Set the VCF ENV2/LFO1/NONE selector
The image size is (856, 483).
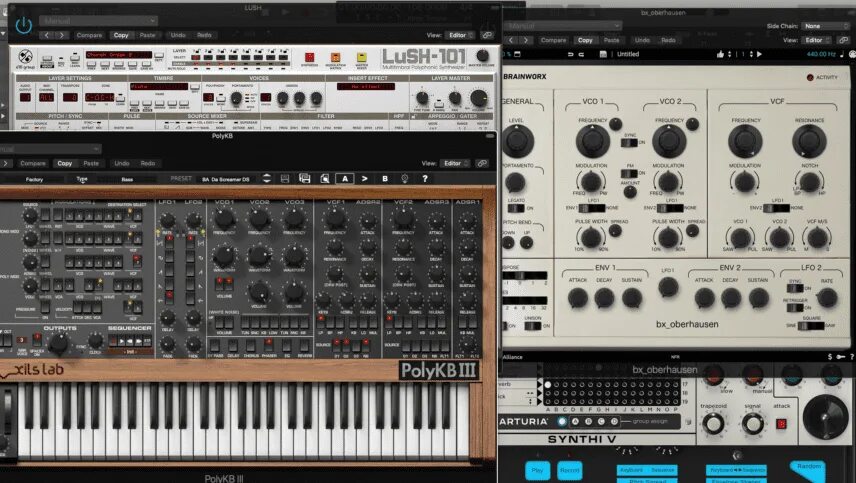click(x=776, y=208)
